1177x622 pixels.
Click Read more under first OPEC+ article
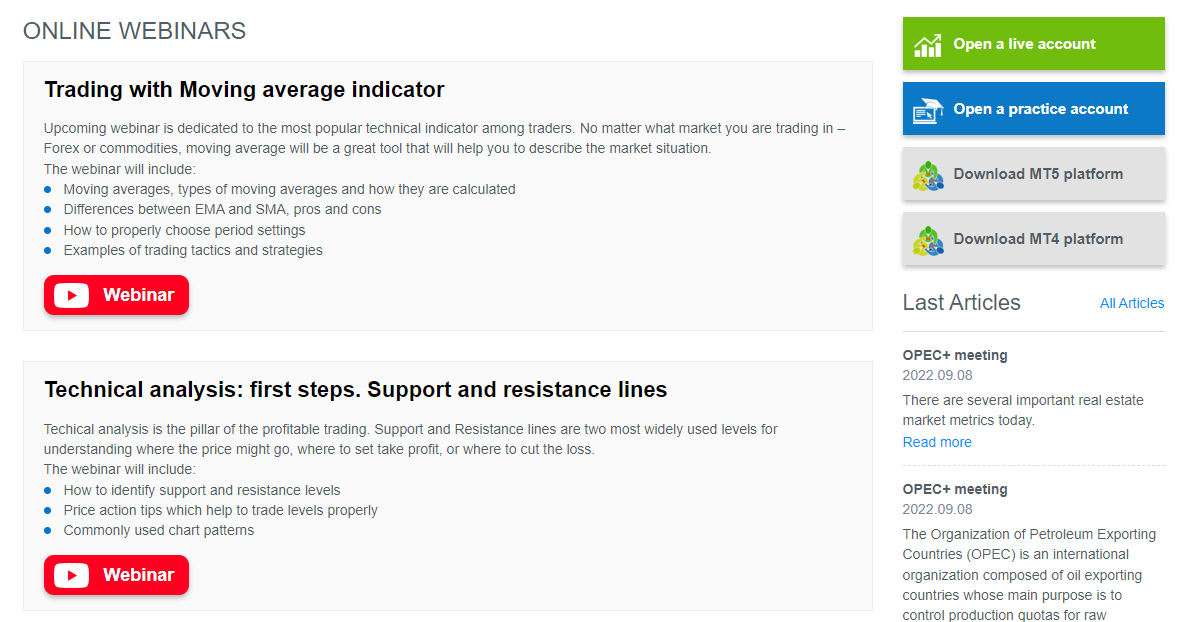click(x=937, y=442)
